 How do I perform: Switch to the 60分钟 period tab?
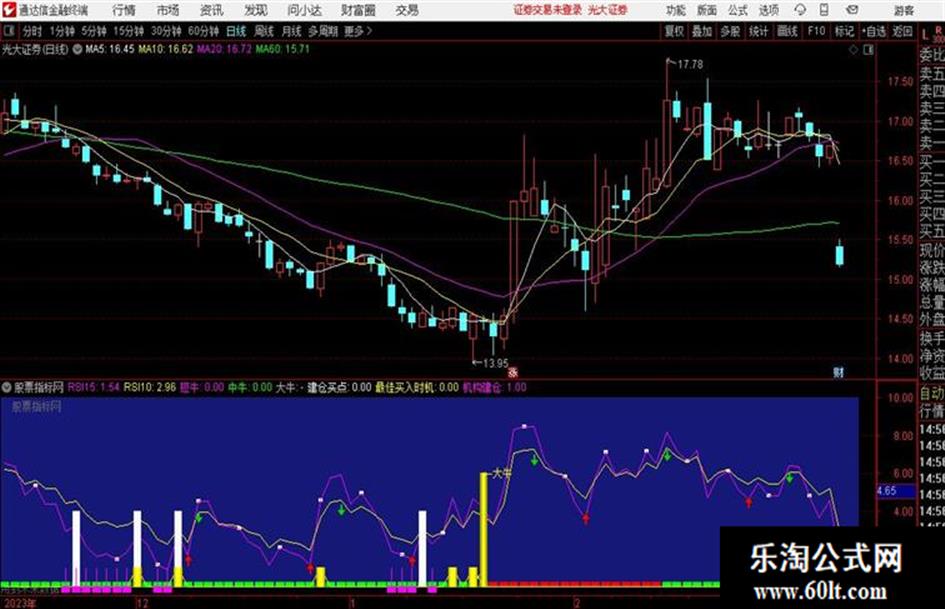click(203, 31)
